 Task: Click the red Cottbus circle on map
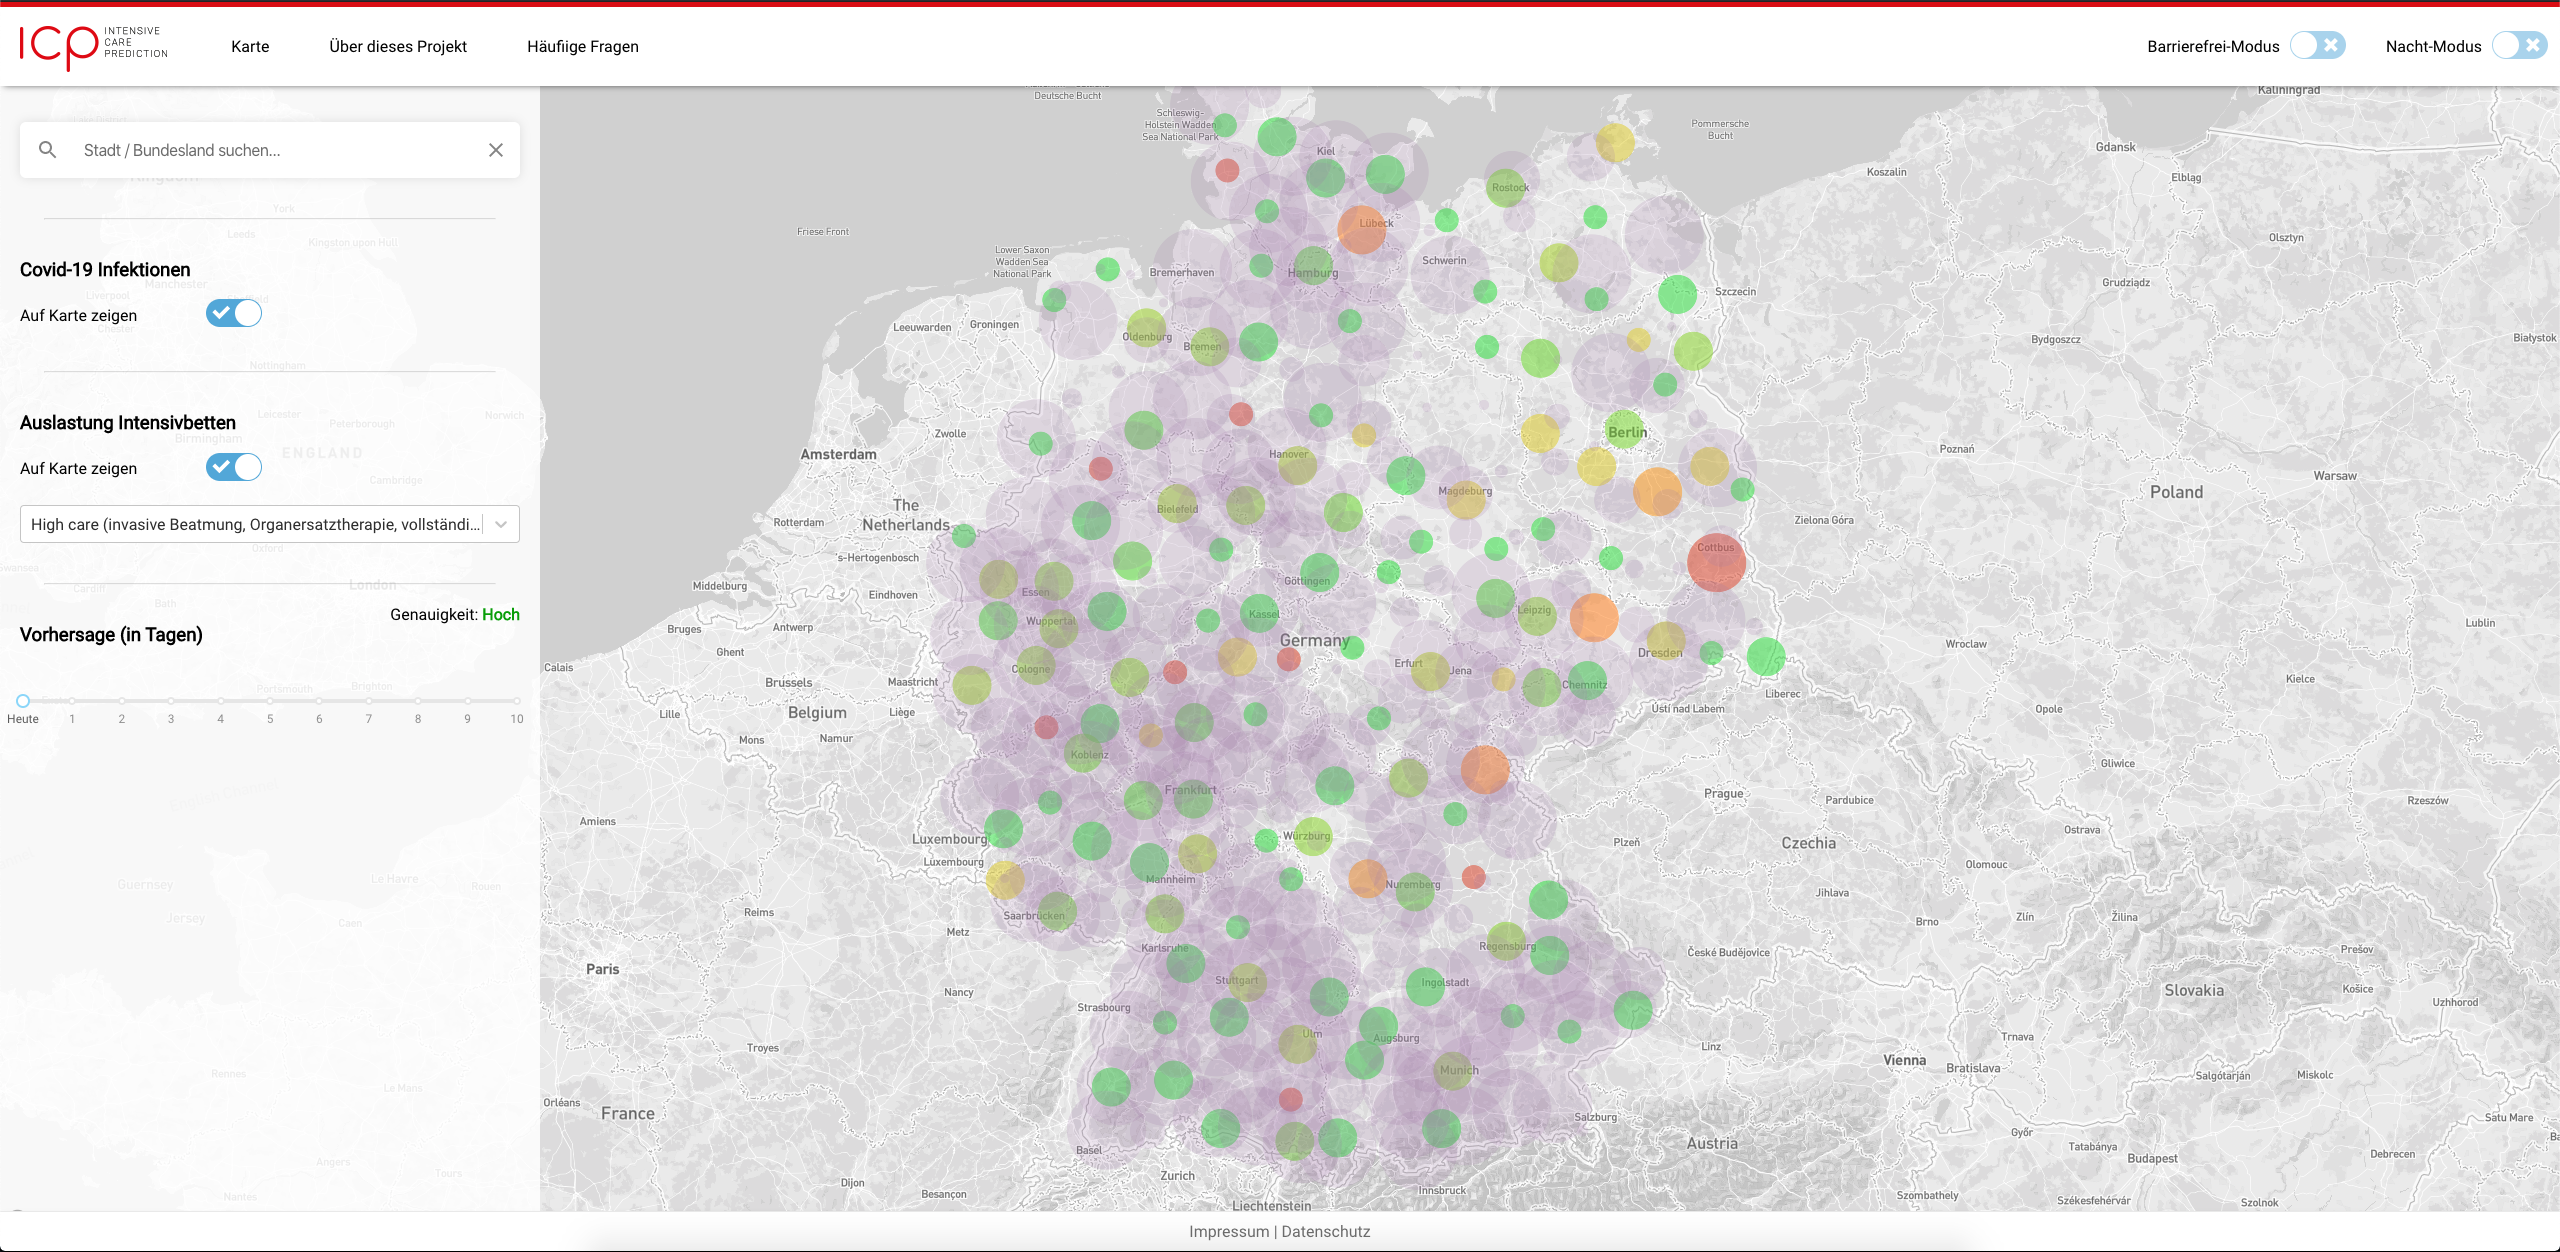click(x=1716, y=562)
